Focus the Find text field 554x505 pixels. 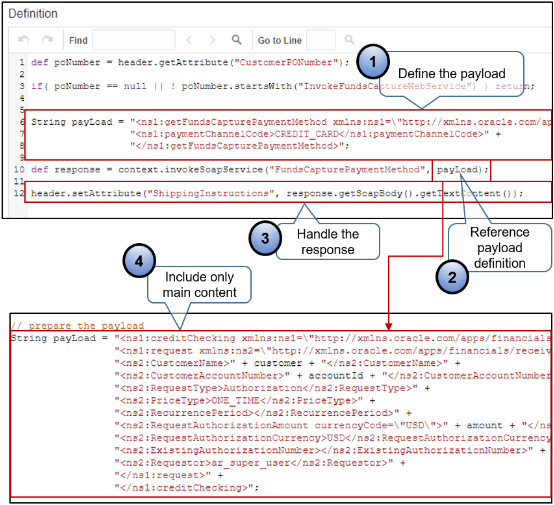click(134, 40)
